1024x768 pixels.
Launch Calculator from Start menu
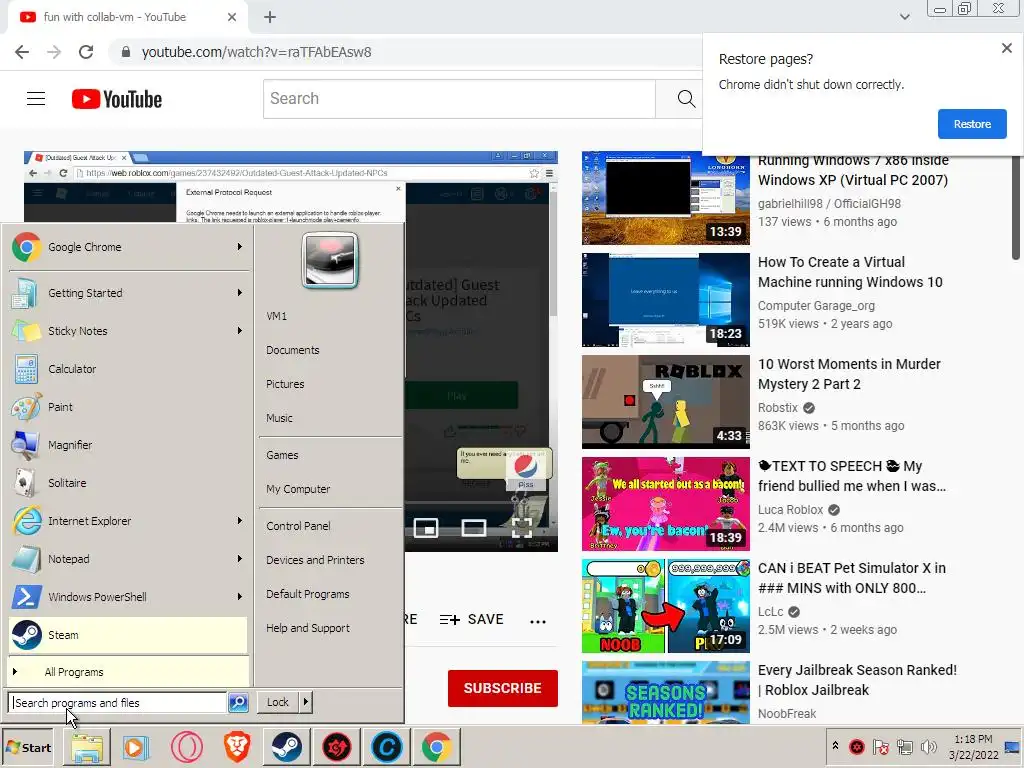click(x=128, y=369)
